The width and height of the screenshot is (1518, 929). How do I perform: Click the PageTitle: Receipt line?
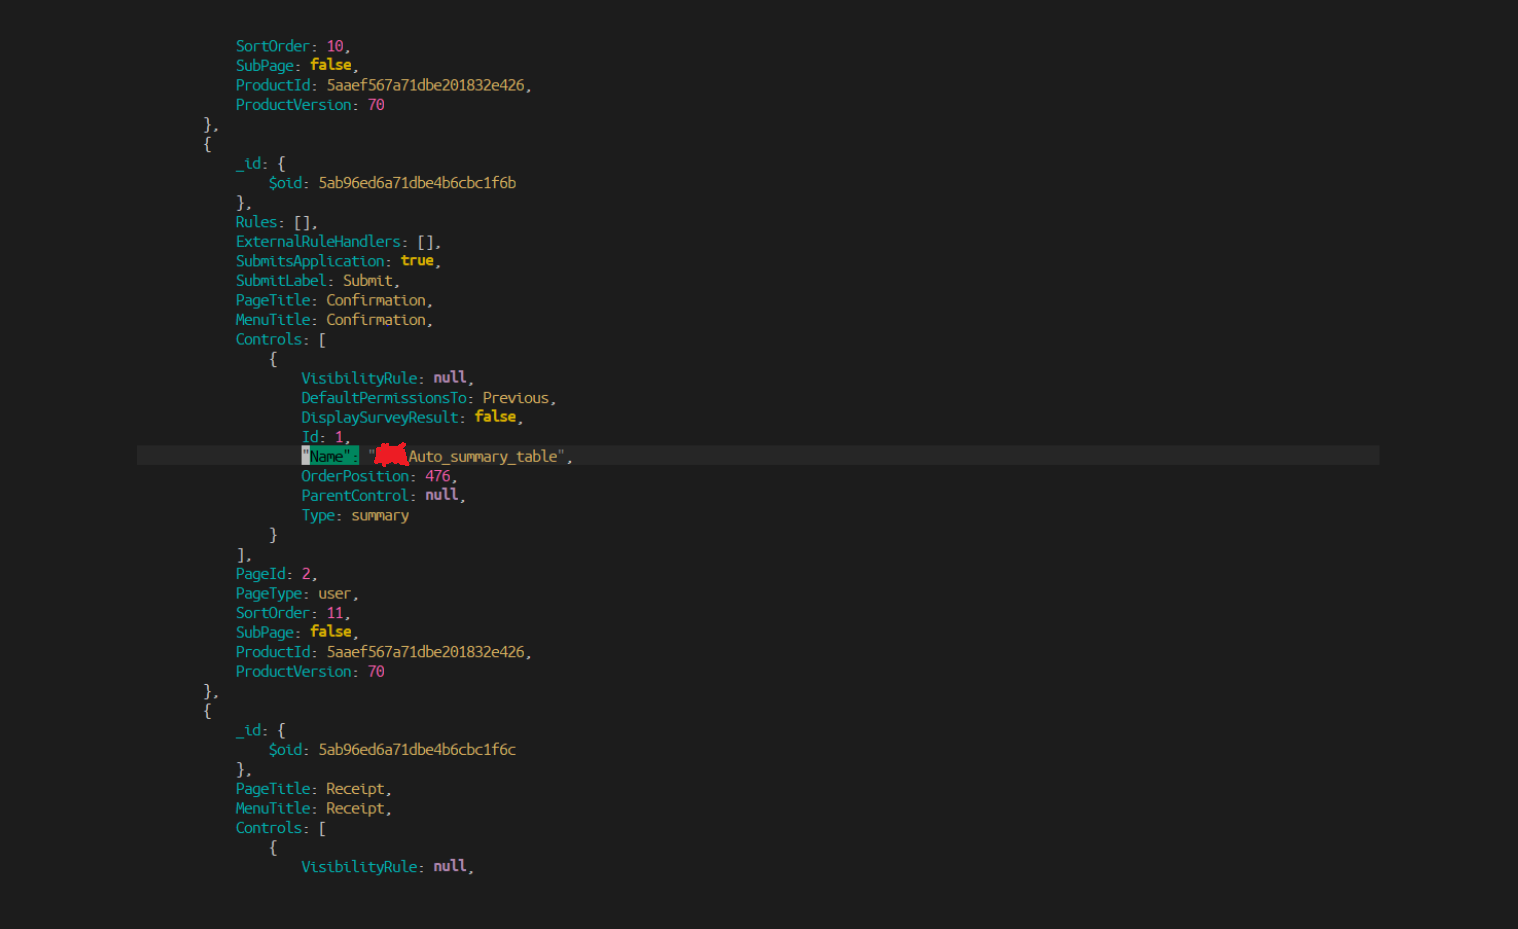tap(313, 789)
